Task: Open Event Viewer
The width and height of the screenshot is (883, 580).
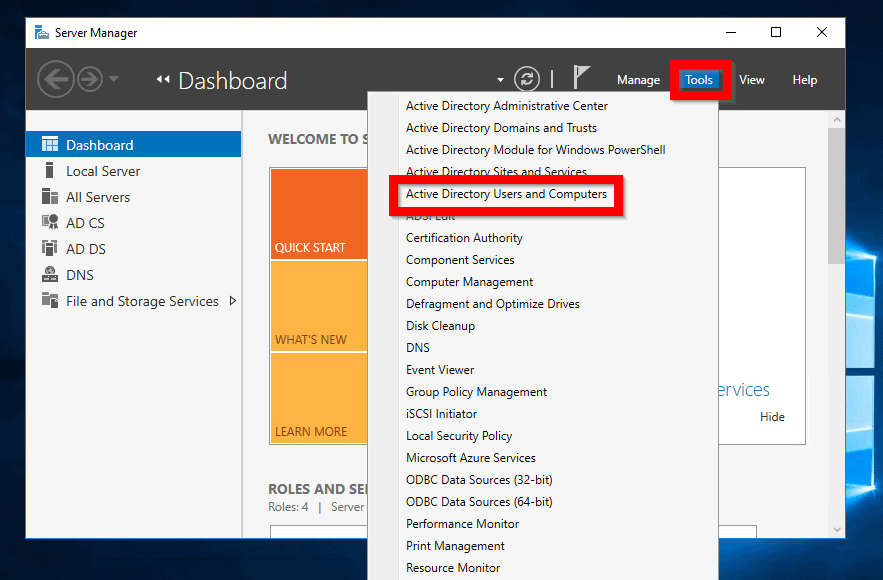Action: tap(440, 369)
